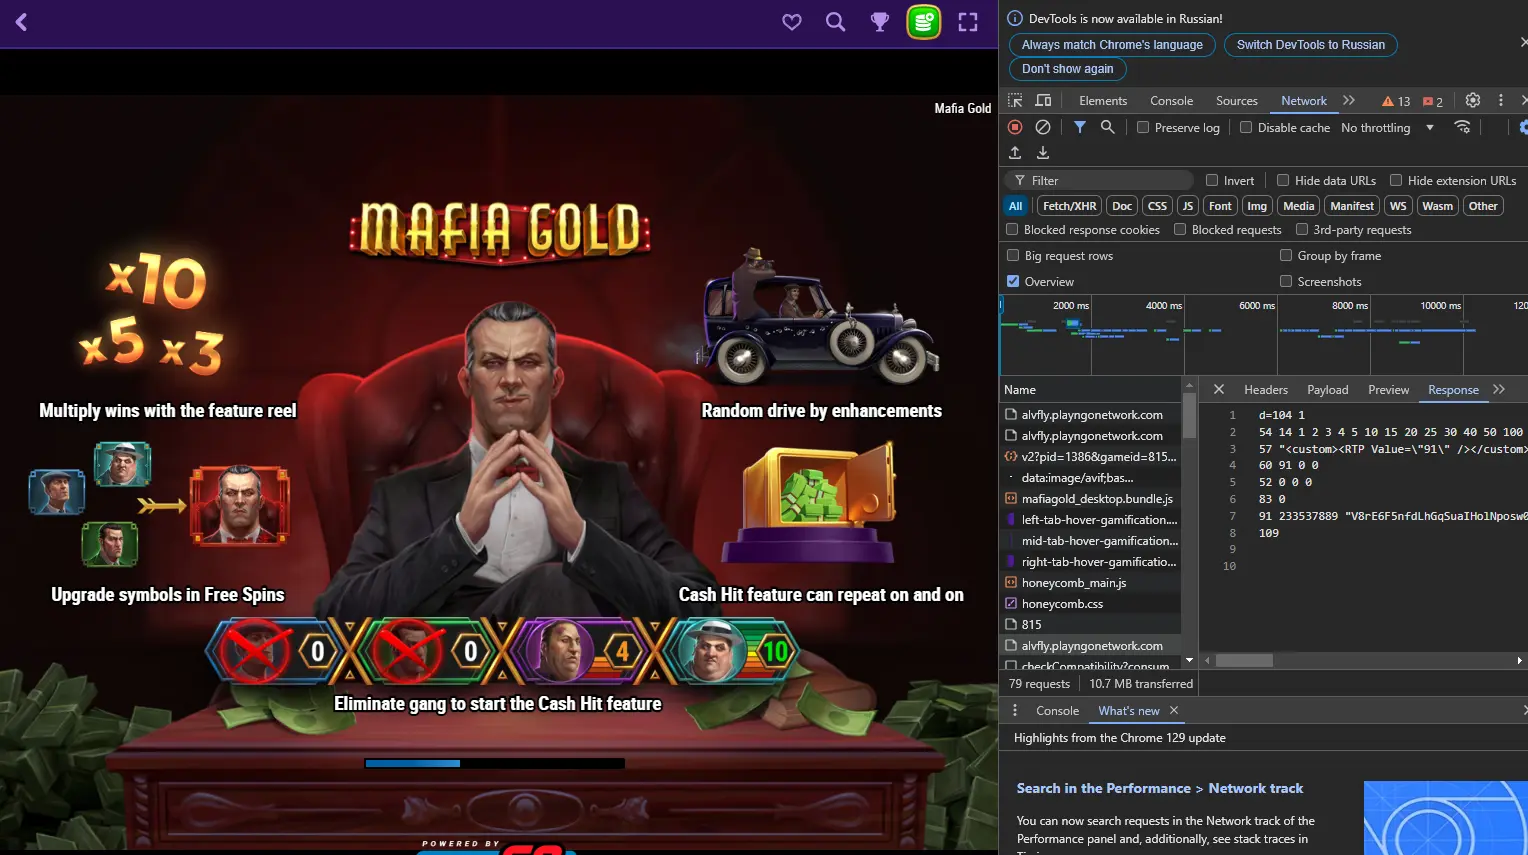
Task: Open the trophy tournaments icon
Action: click(880, 22)
